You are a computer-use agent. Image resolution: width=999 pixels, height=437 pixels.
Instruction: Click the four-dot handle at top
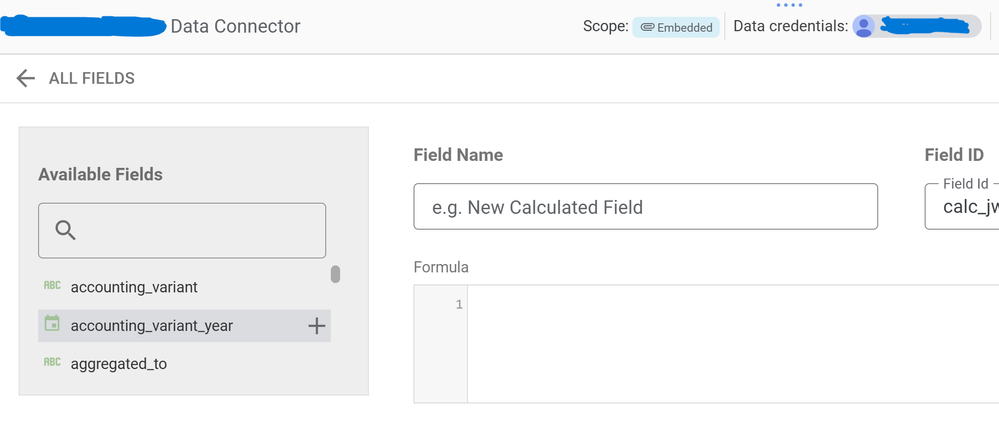point(789,5)
